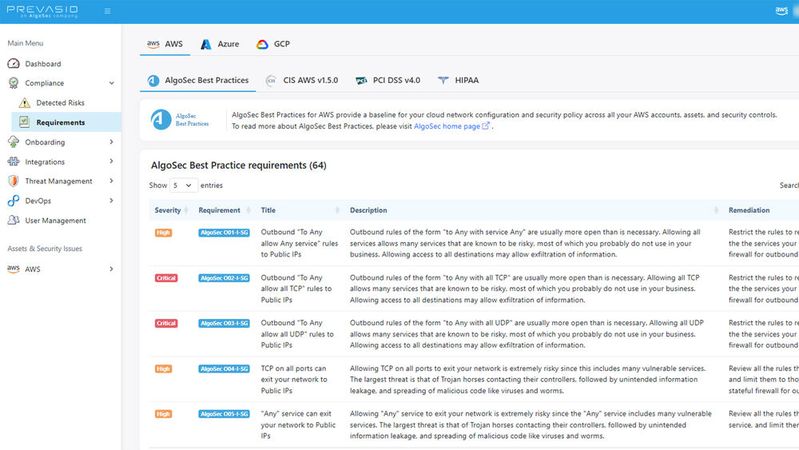Click the Remediation column header
799x450 pixels.
(749, 210)
